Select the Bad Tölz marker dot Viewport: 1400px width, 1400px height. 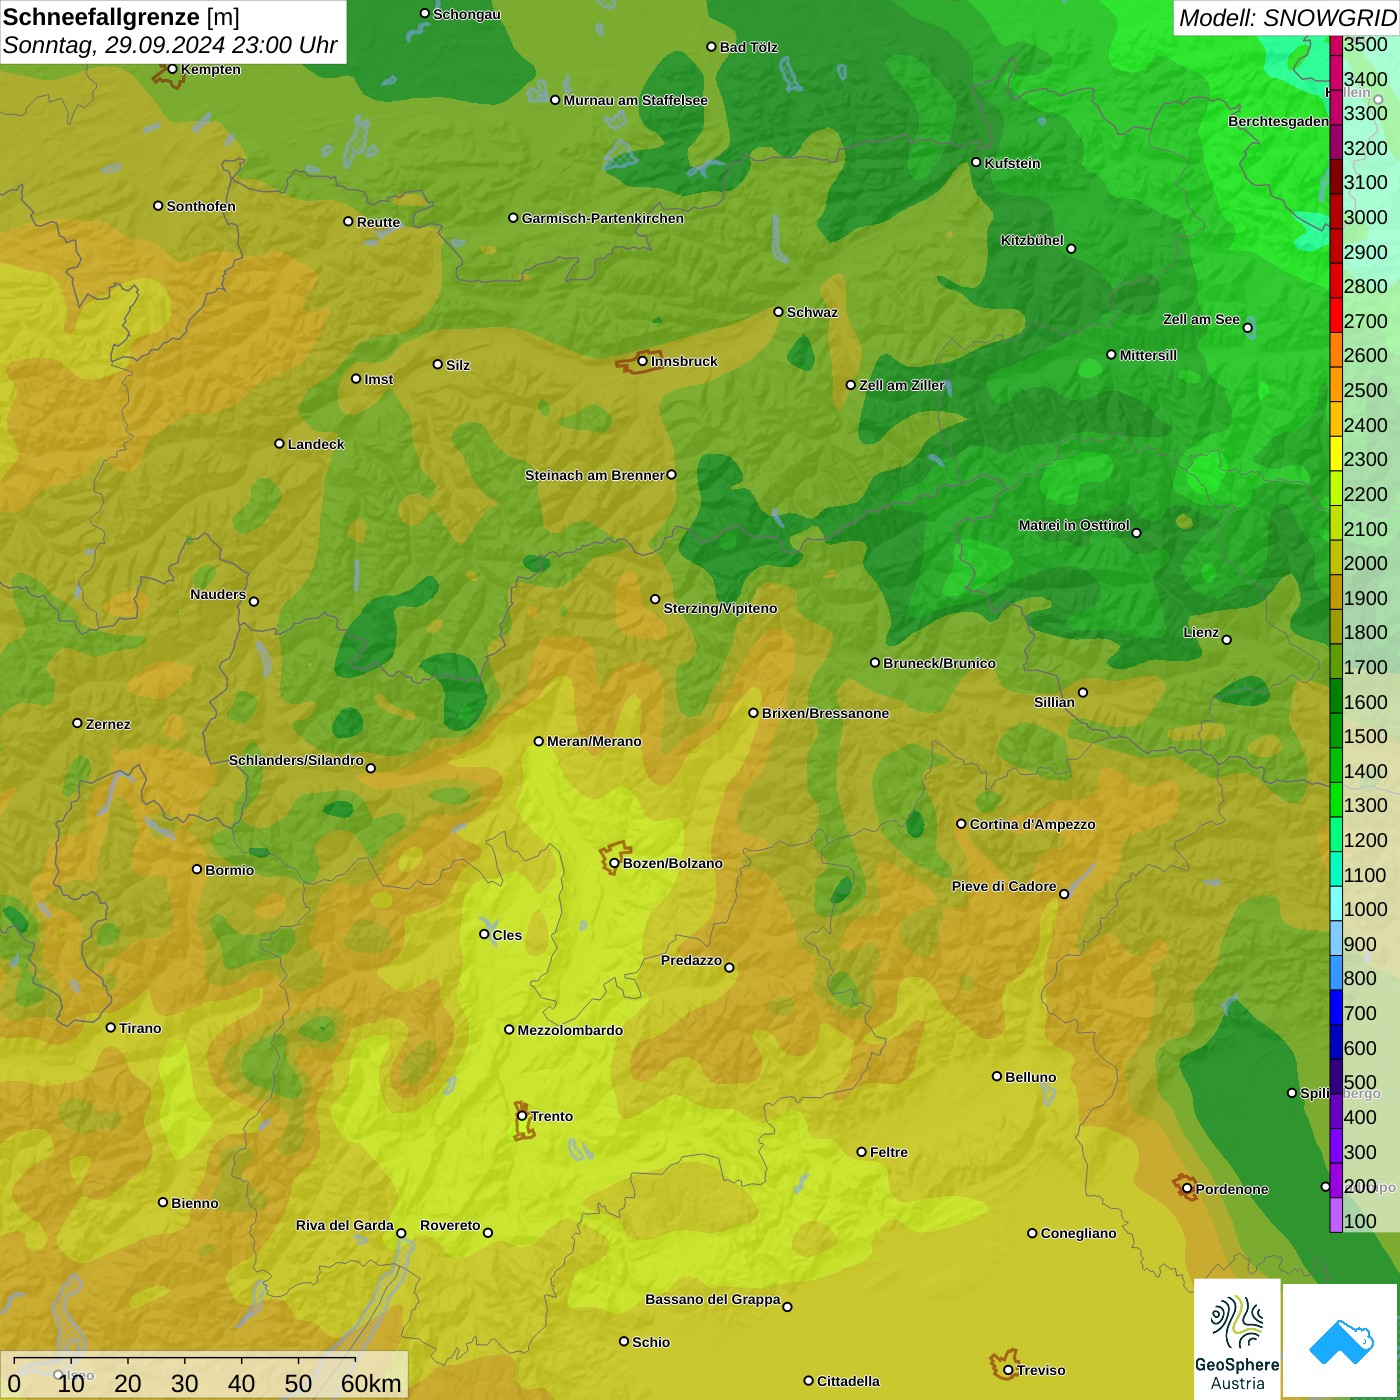click(712, 46)
